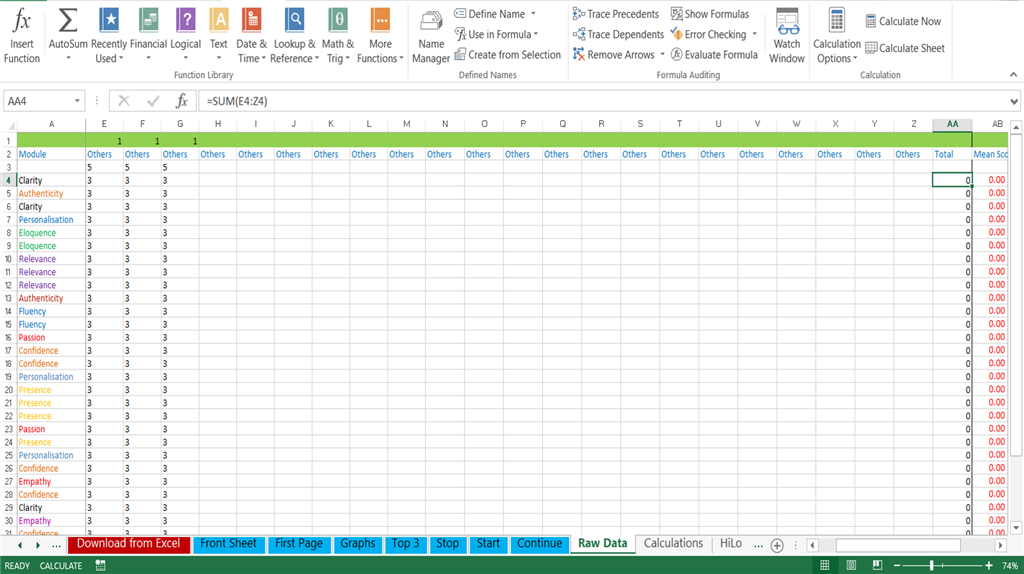The height and width of the screenshot is (574, 1024).
Task: Toggle Show Formulas mode
Action: click(x=710, y=14)
